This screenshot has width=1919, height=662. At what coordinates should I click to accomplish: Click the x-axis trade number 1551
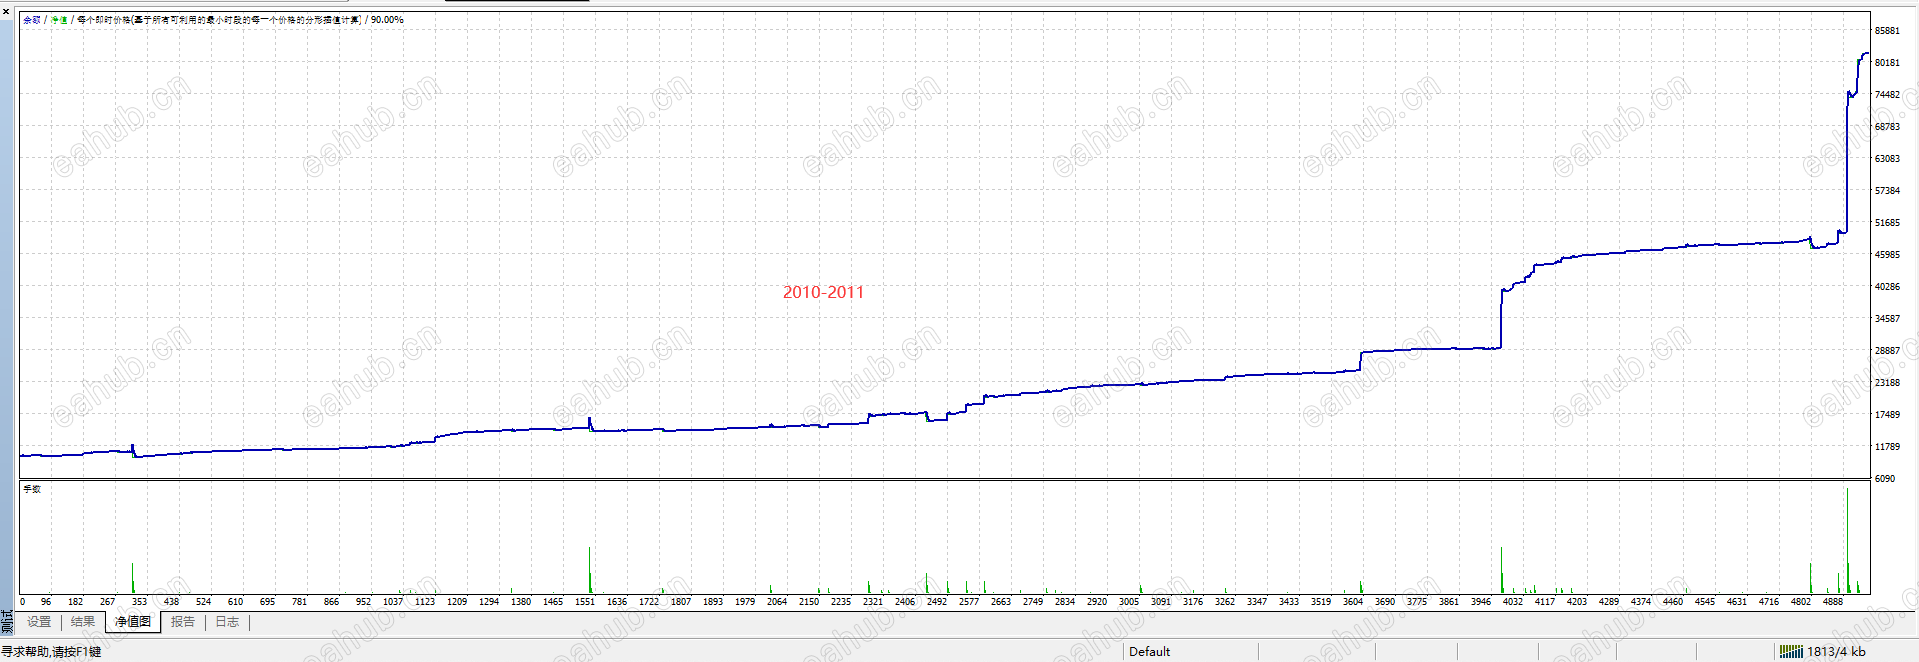pyautogui.click(x=585, y=602)
